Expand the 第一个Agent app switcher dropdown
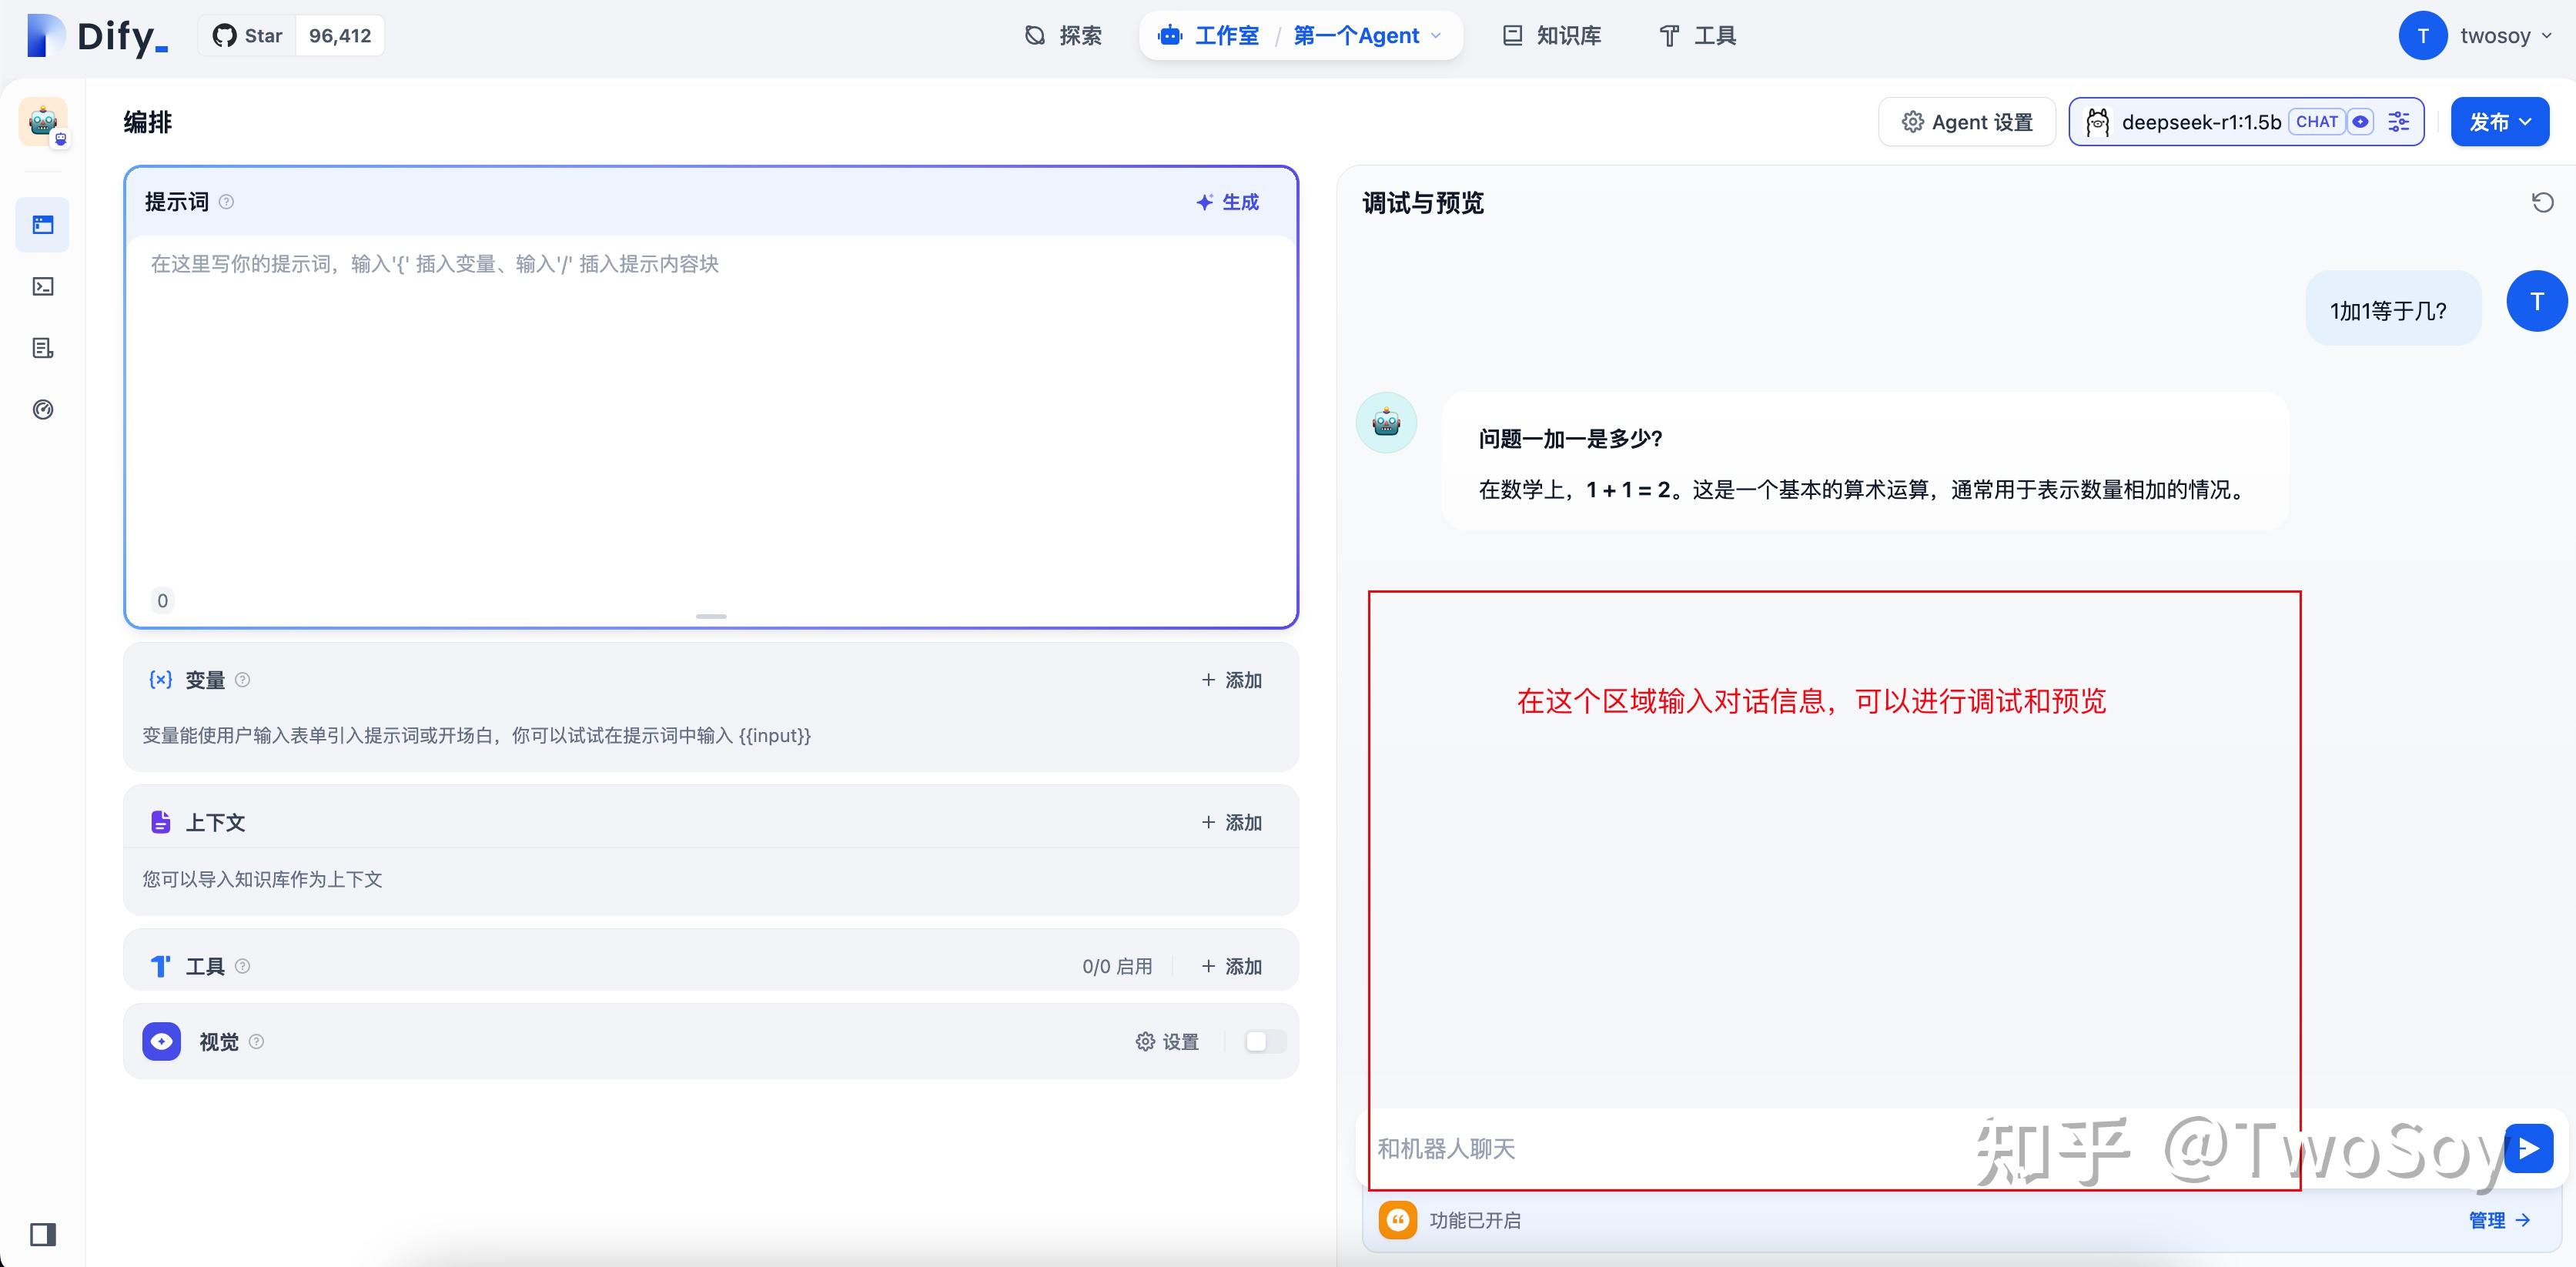 coord(1438,35)
